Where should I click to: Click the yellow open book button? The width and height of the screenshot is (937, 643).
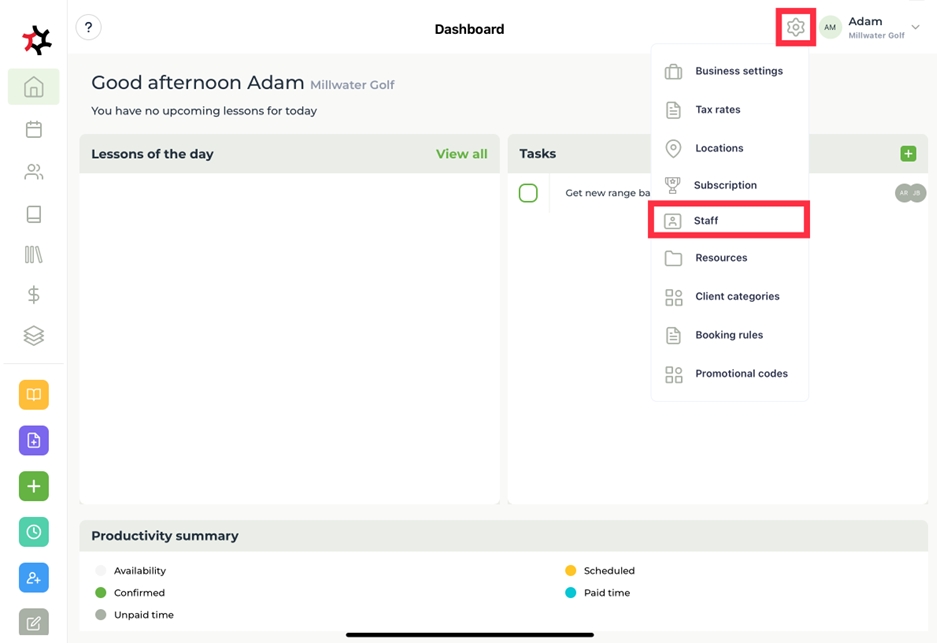[33, 395]
